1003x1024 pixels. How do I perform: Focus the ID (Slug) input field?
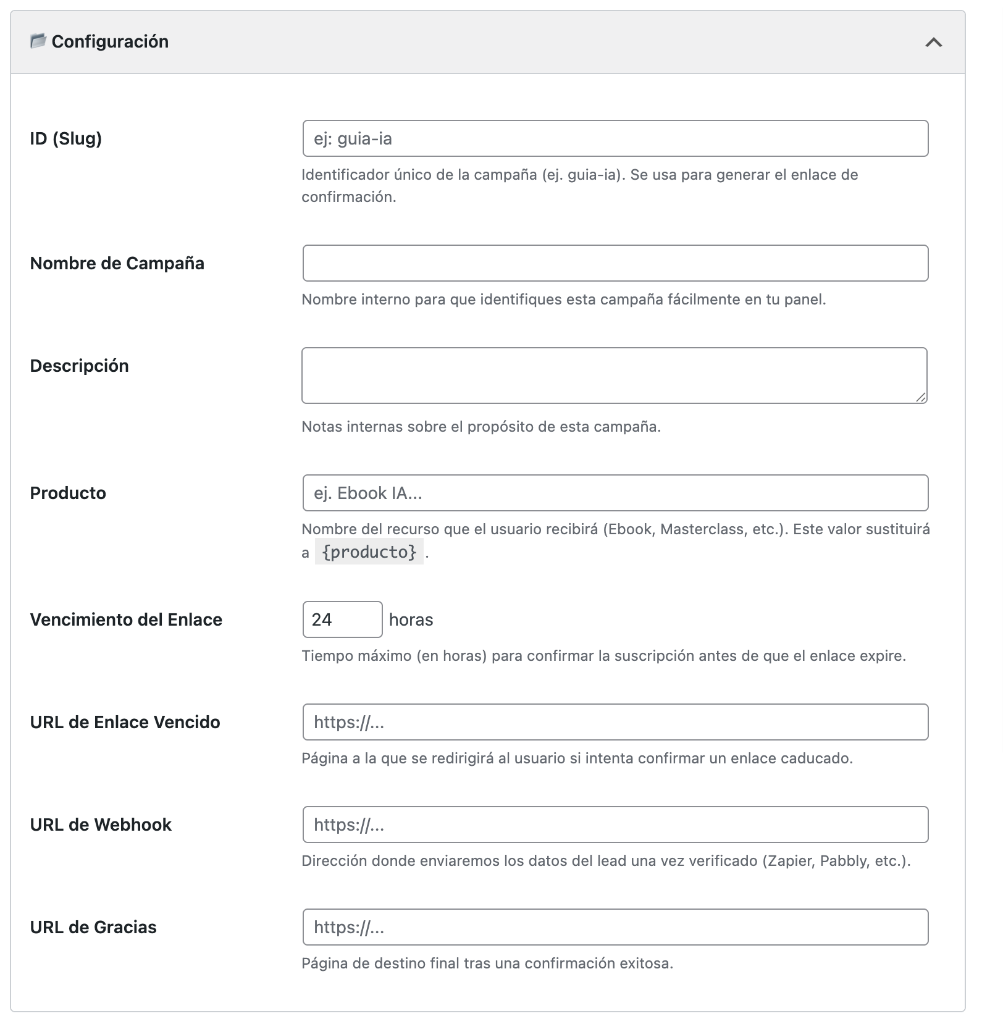point(615,139)
